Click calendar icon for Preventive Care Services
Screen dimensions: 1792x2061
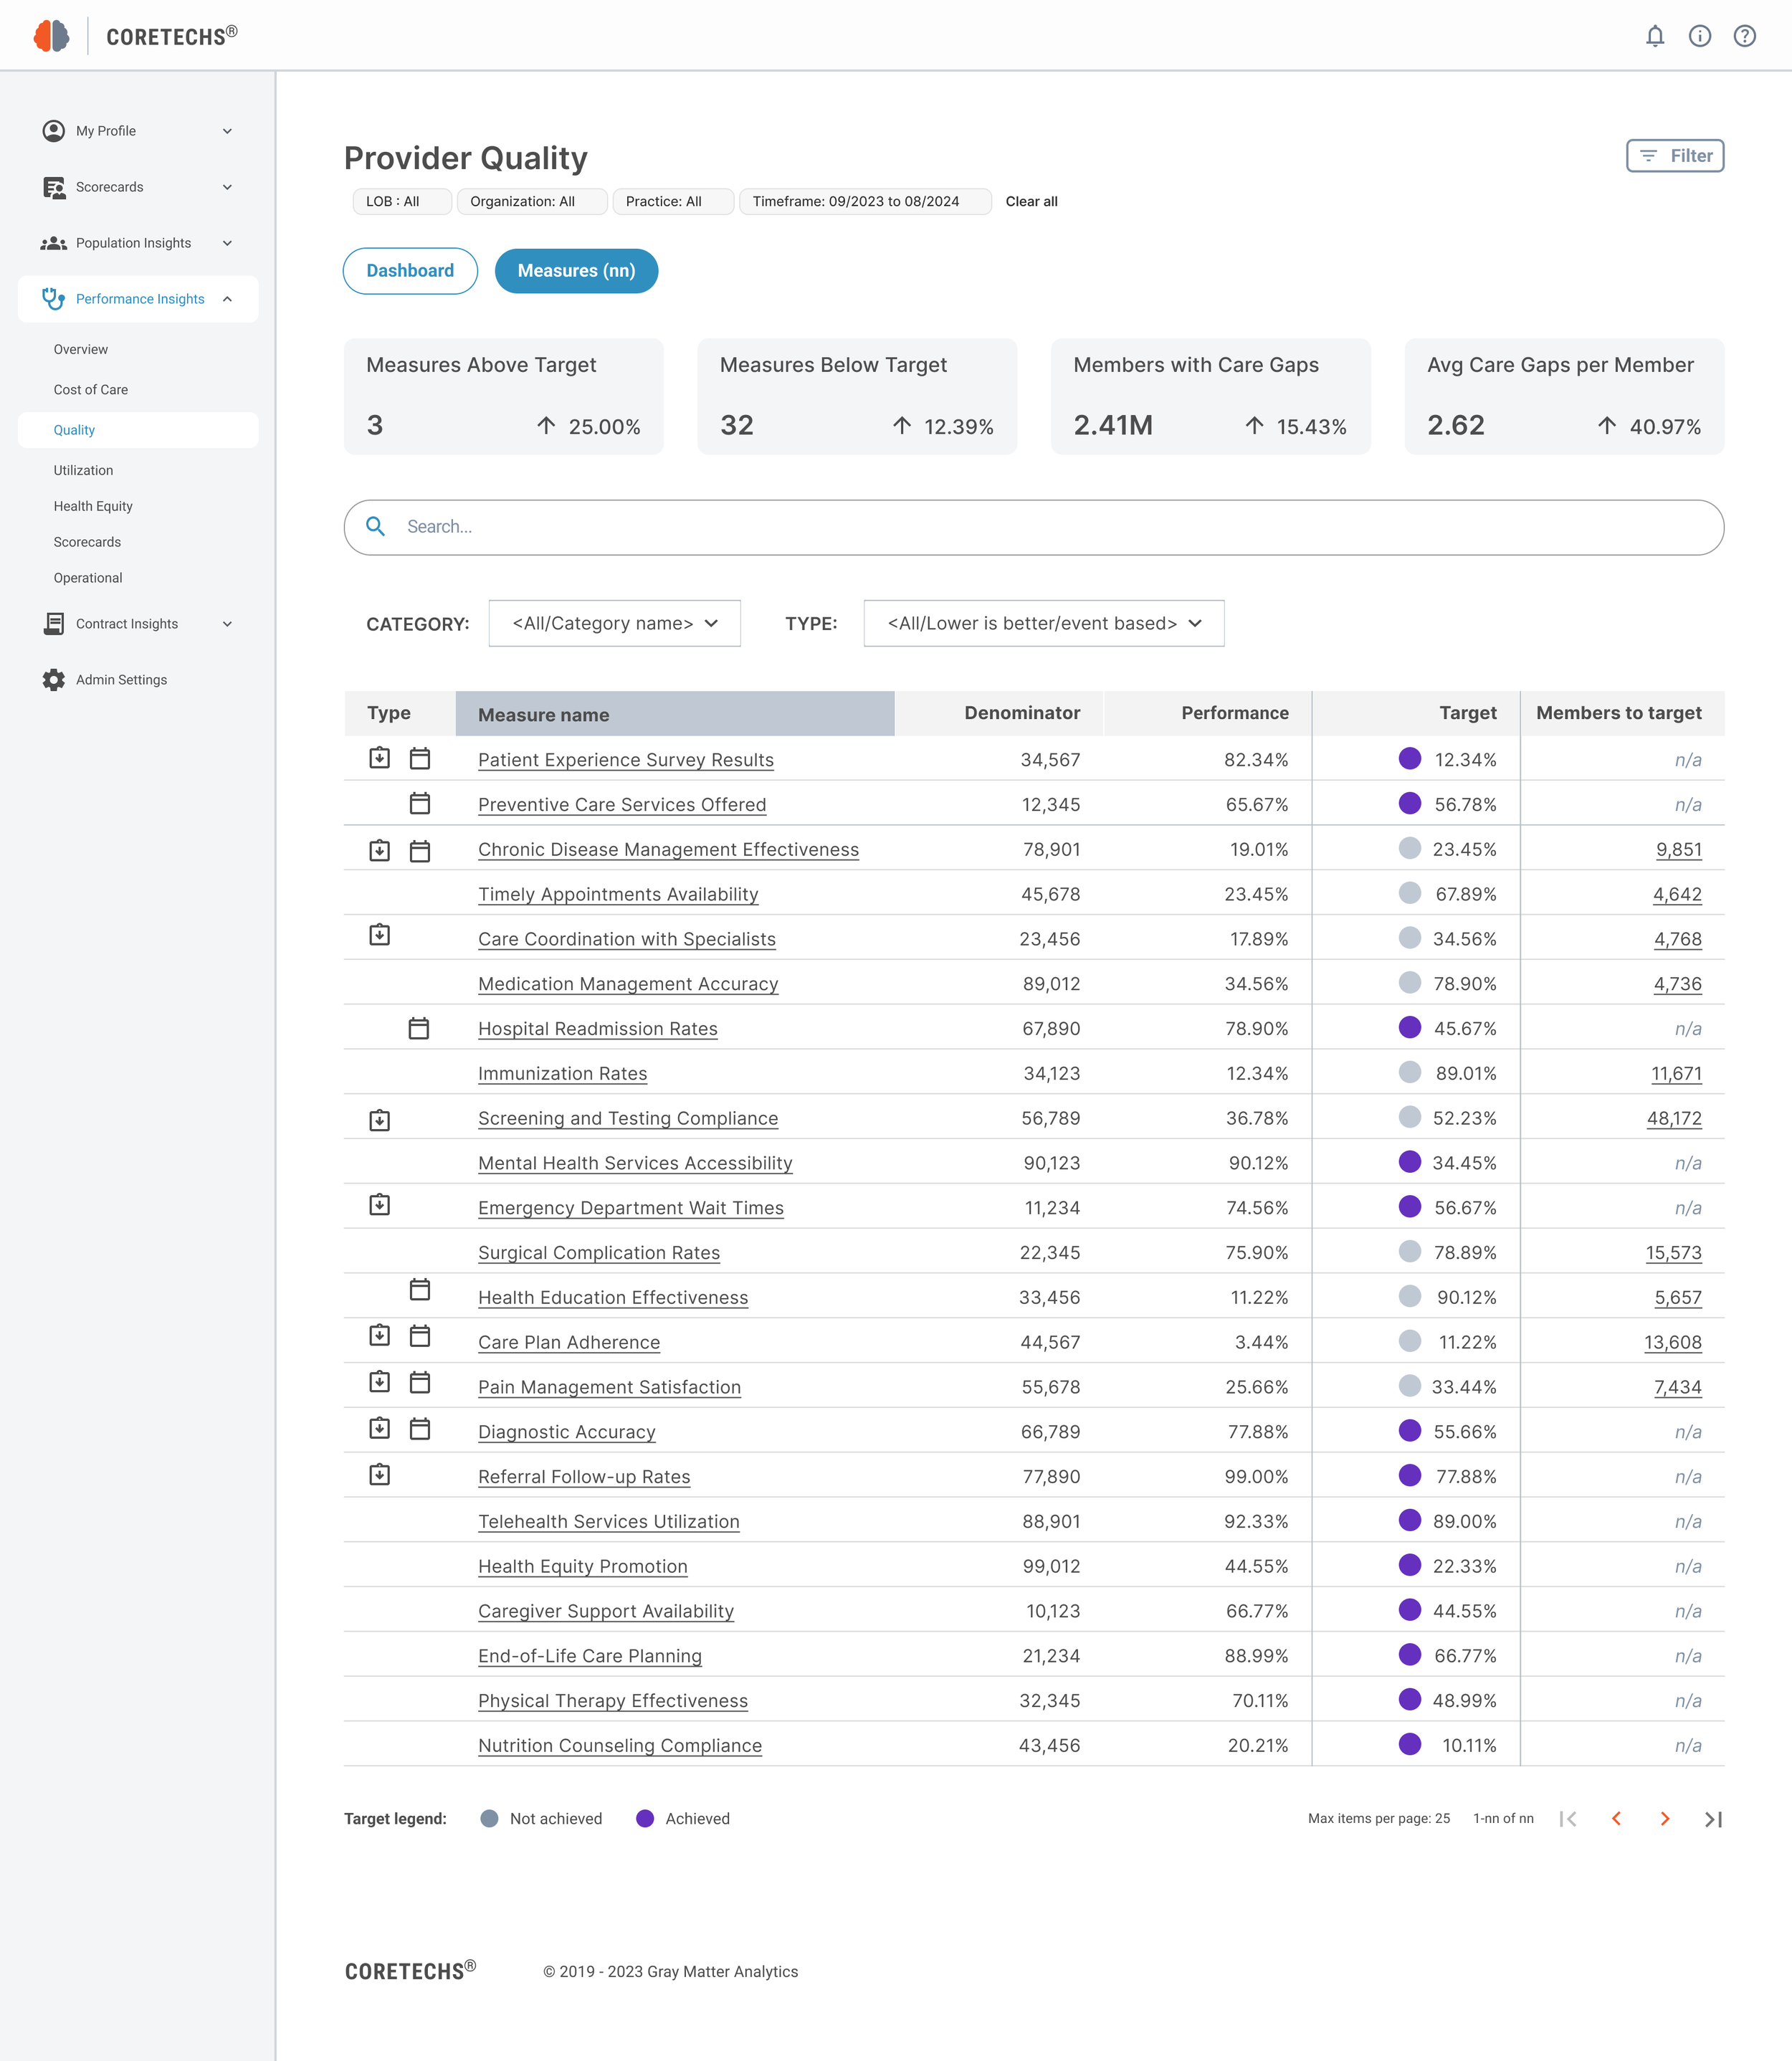coord(420,803)
